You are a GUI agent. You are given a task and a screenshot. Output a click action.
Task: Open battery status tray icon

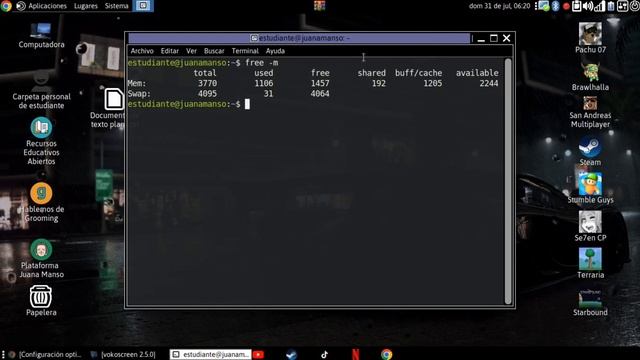click(x=611, y=6)
